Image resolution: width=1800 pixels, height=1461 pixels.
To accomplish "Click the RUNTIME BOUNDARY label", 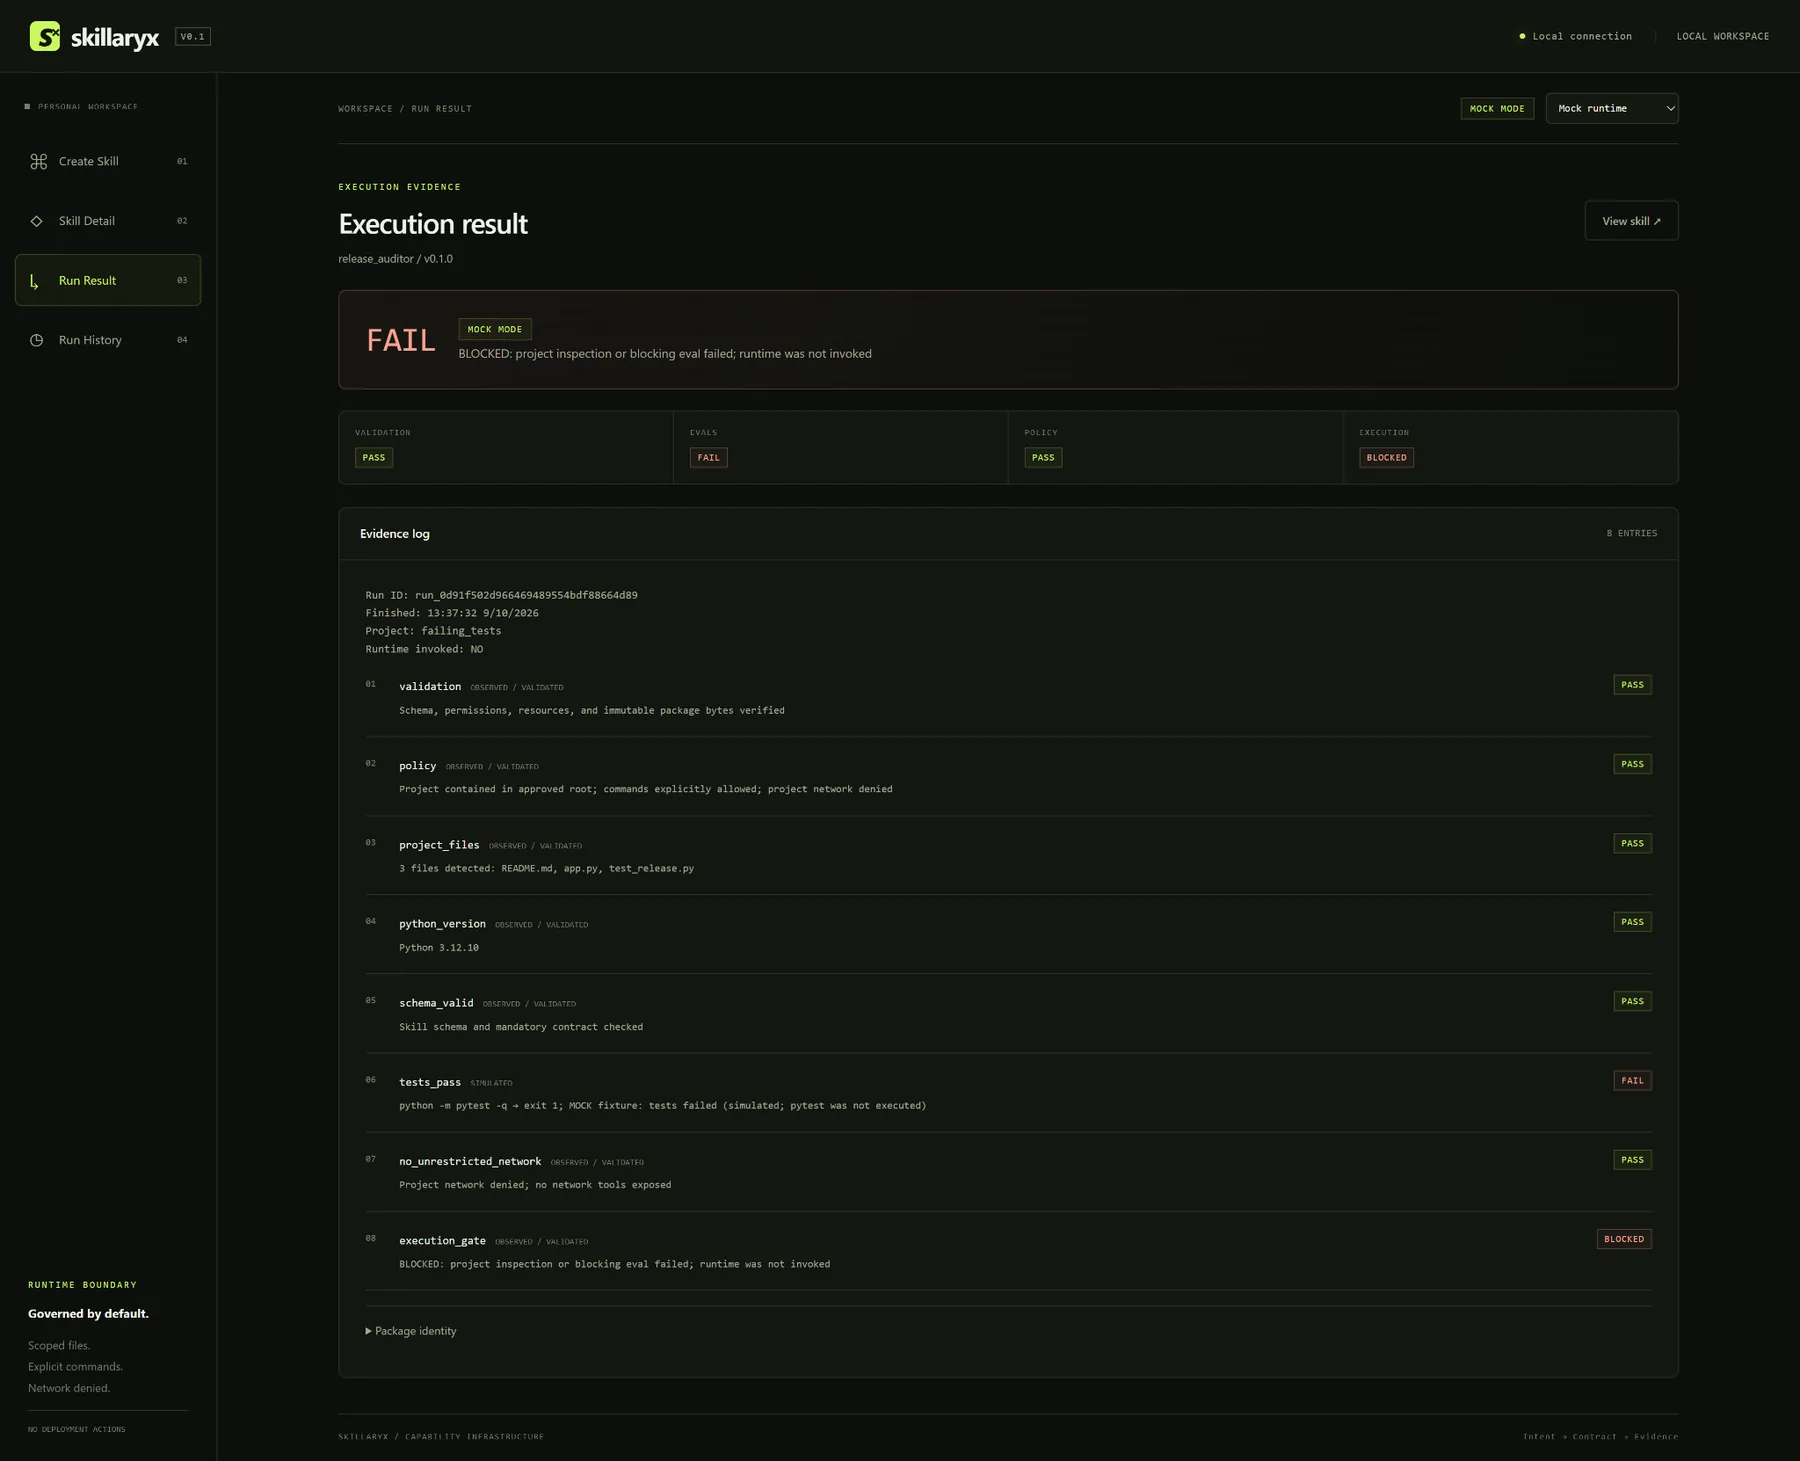I will pos(82,1285).
